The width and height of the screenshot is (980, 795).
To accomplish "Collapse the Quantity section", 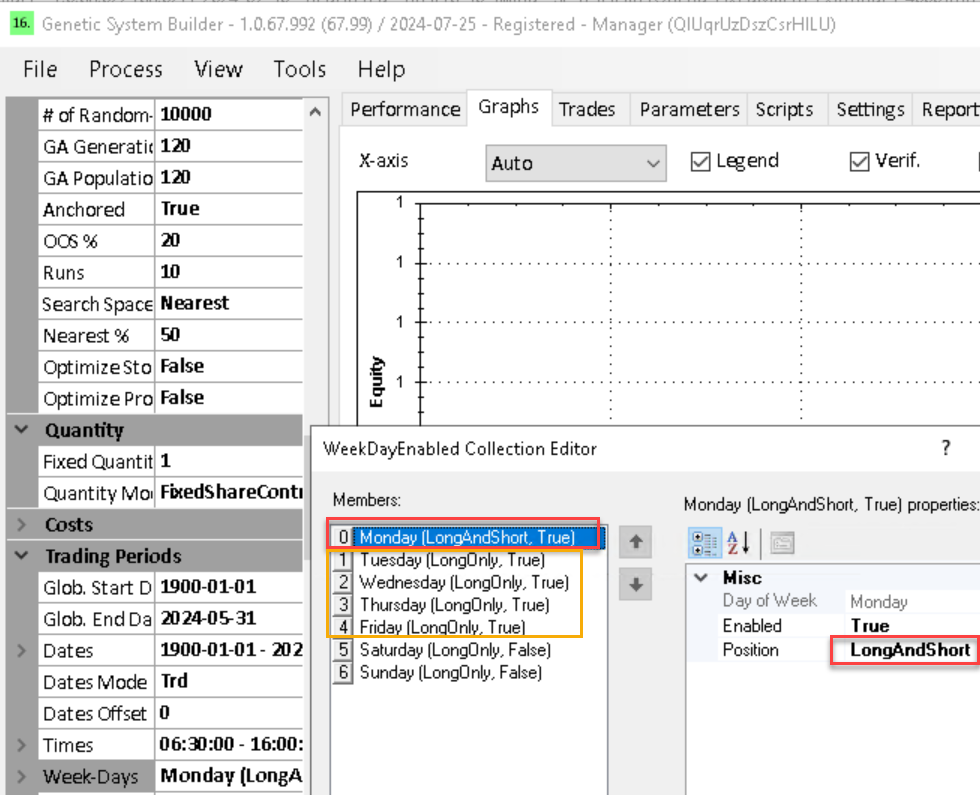I will 21,430.
